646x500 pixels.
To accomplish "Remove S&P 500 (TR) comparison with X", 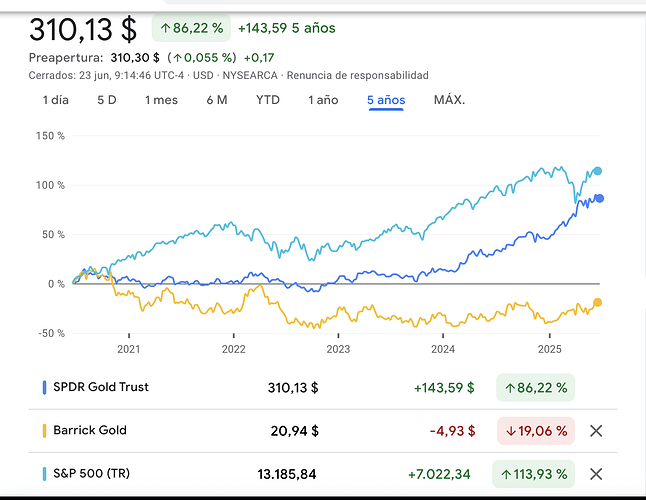I will pyautogui.click(x=596, y=474).
